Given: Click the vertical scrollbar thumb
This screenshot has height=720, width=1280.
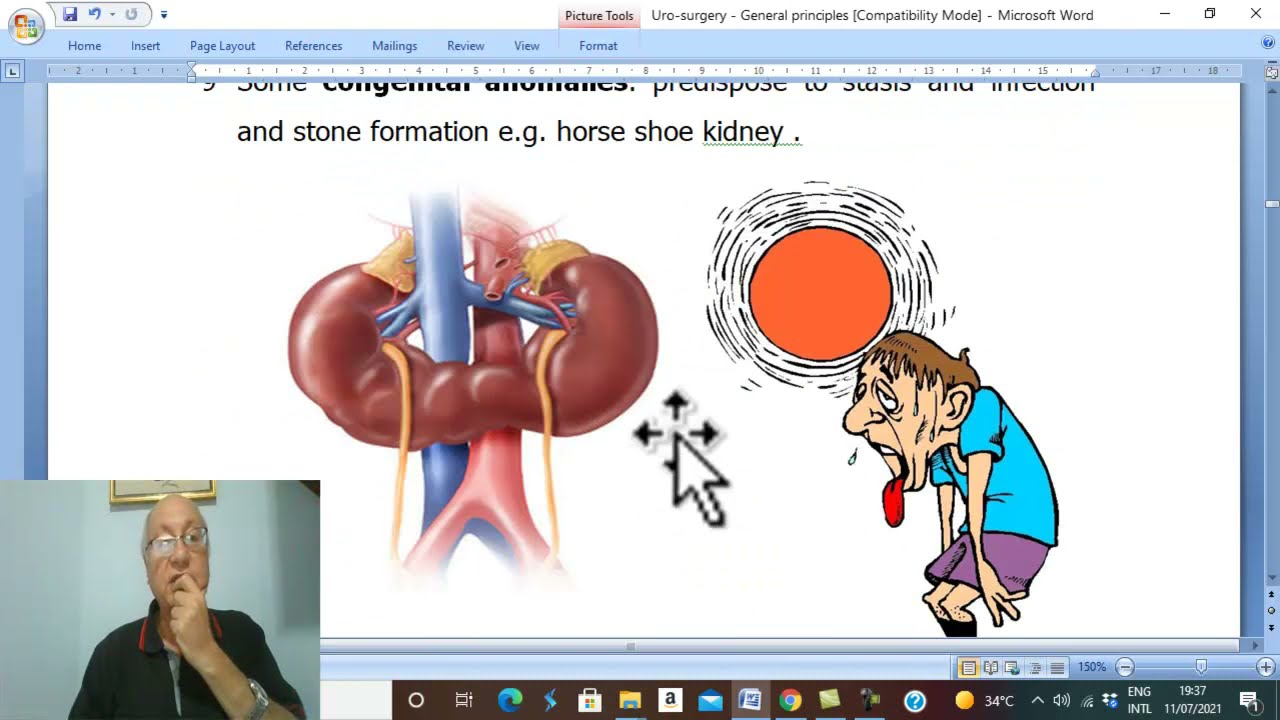Looking at the screenshot, I should [x=1272, y=204].
